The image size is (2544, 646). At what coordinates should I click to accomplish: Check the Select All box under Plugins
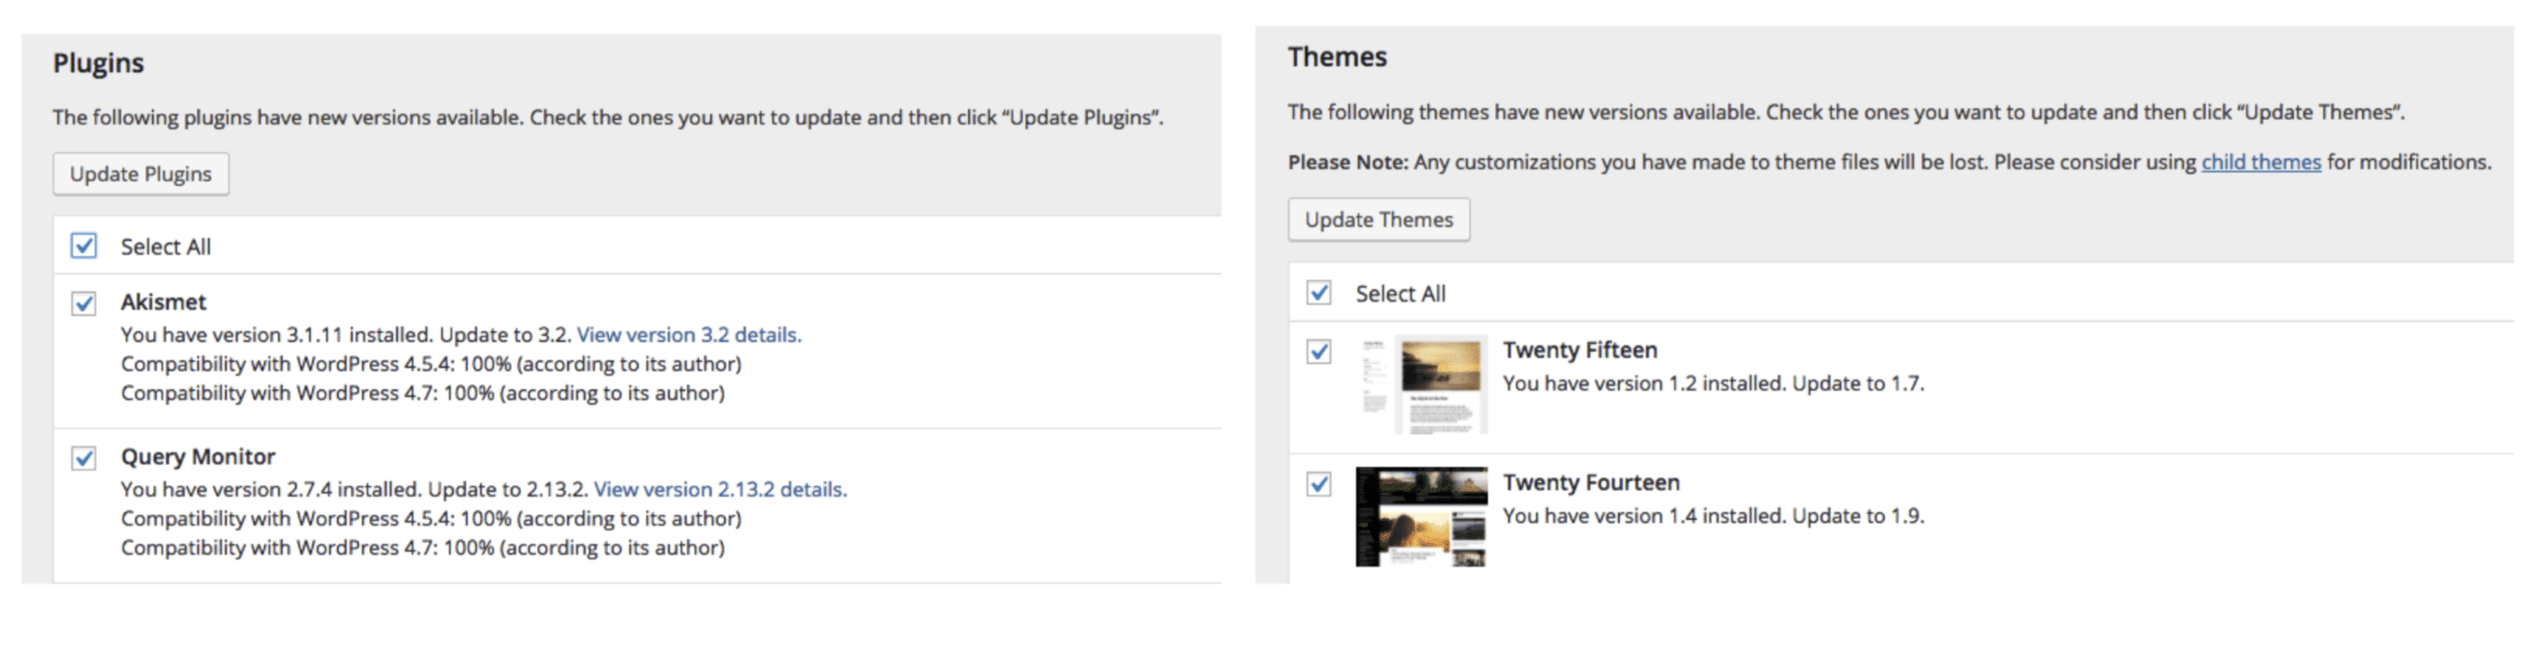84,245
